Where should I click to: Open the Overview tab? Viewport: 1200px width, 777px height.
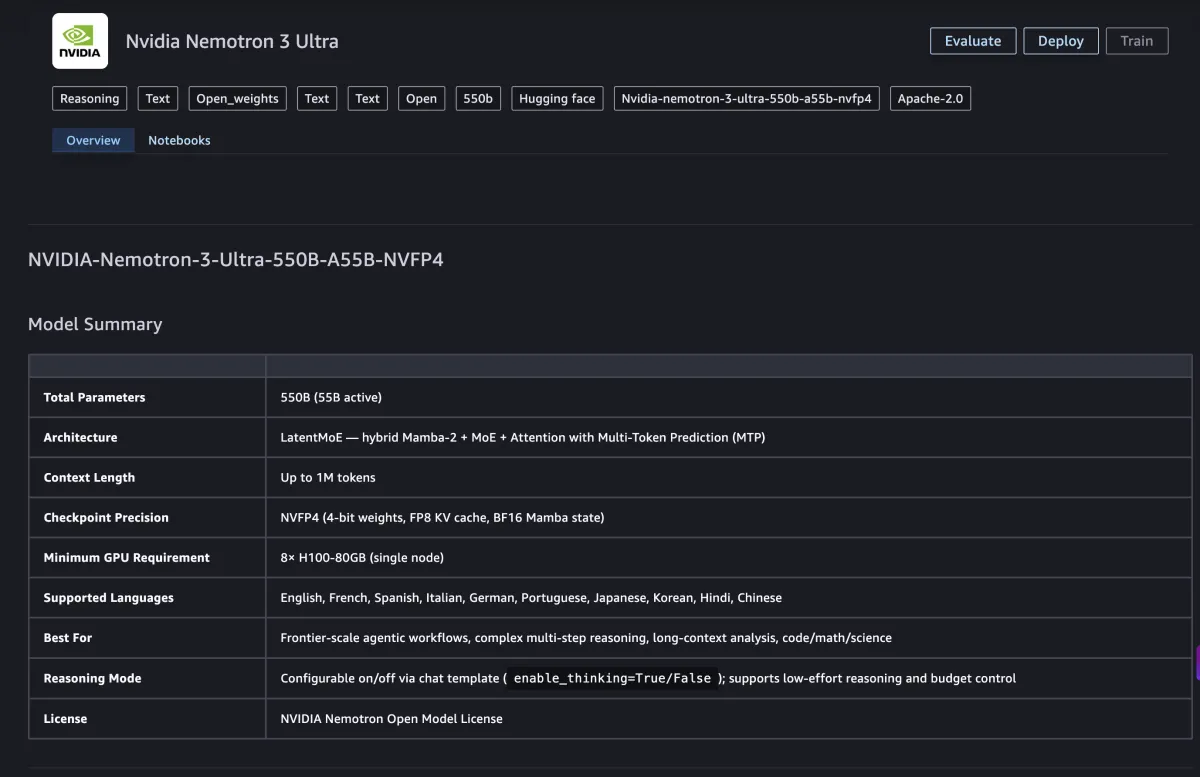93,140
